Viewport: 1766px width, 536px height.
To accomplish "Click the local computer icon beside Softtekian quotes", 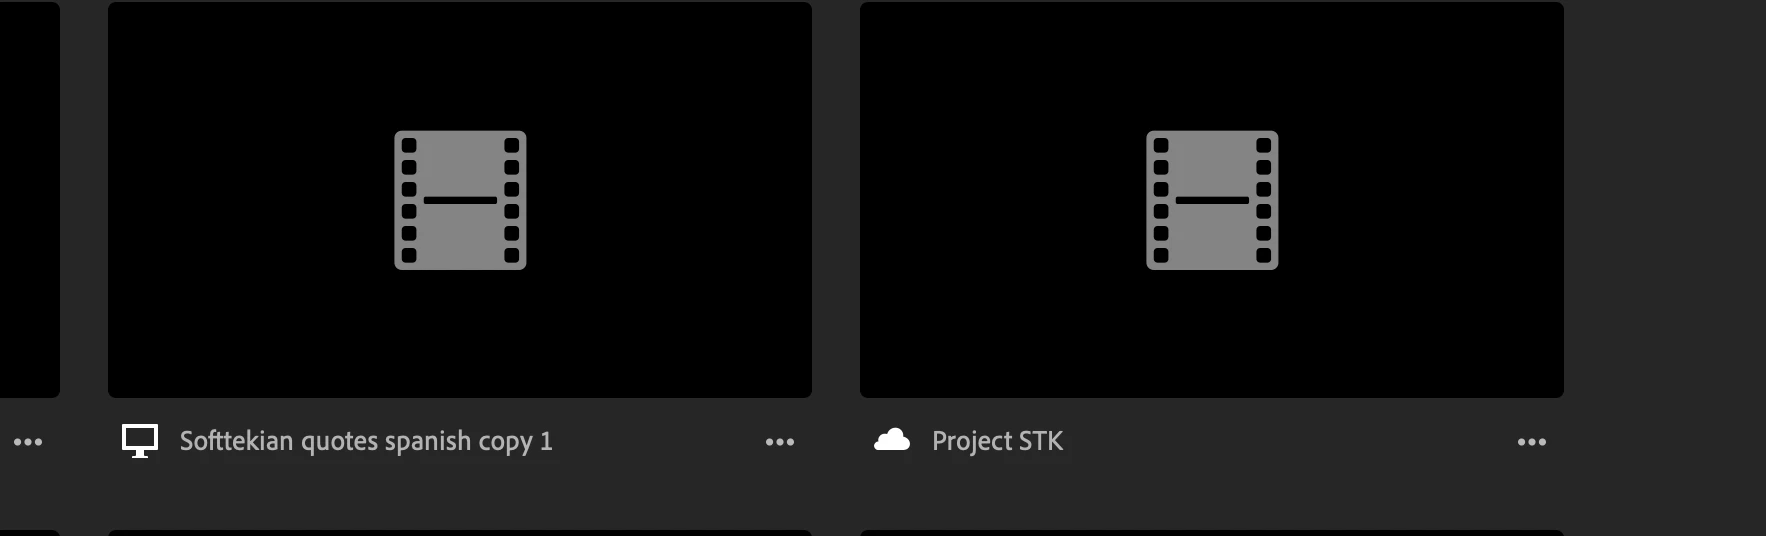I will pos(140,441).
